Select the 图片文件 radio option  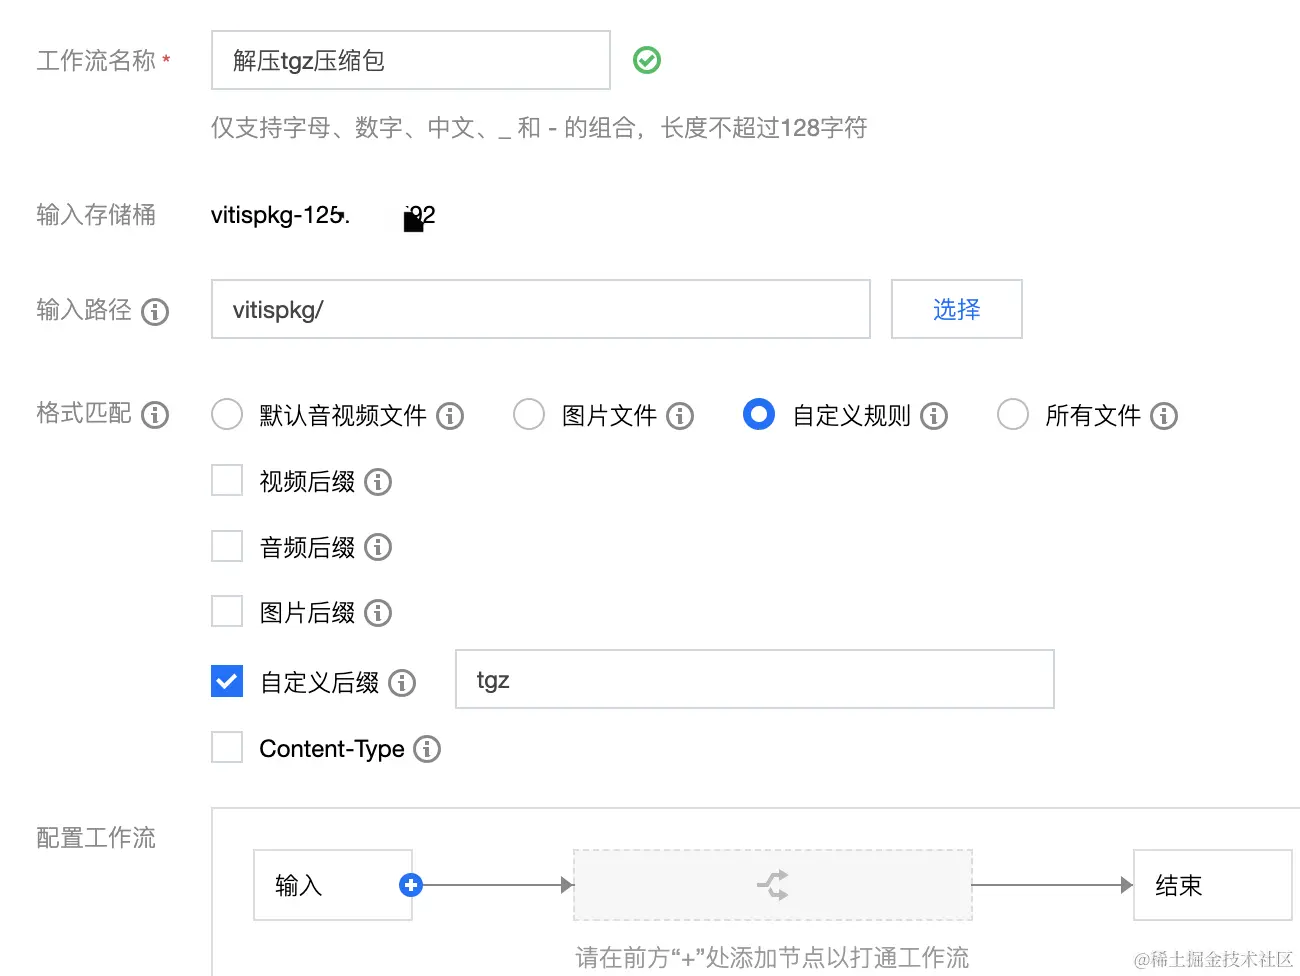pyautogui.click(x=529, y=414)
